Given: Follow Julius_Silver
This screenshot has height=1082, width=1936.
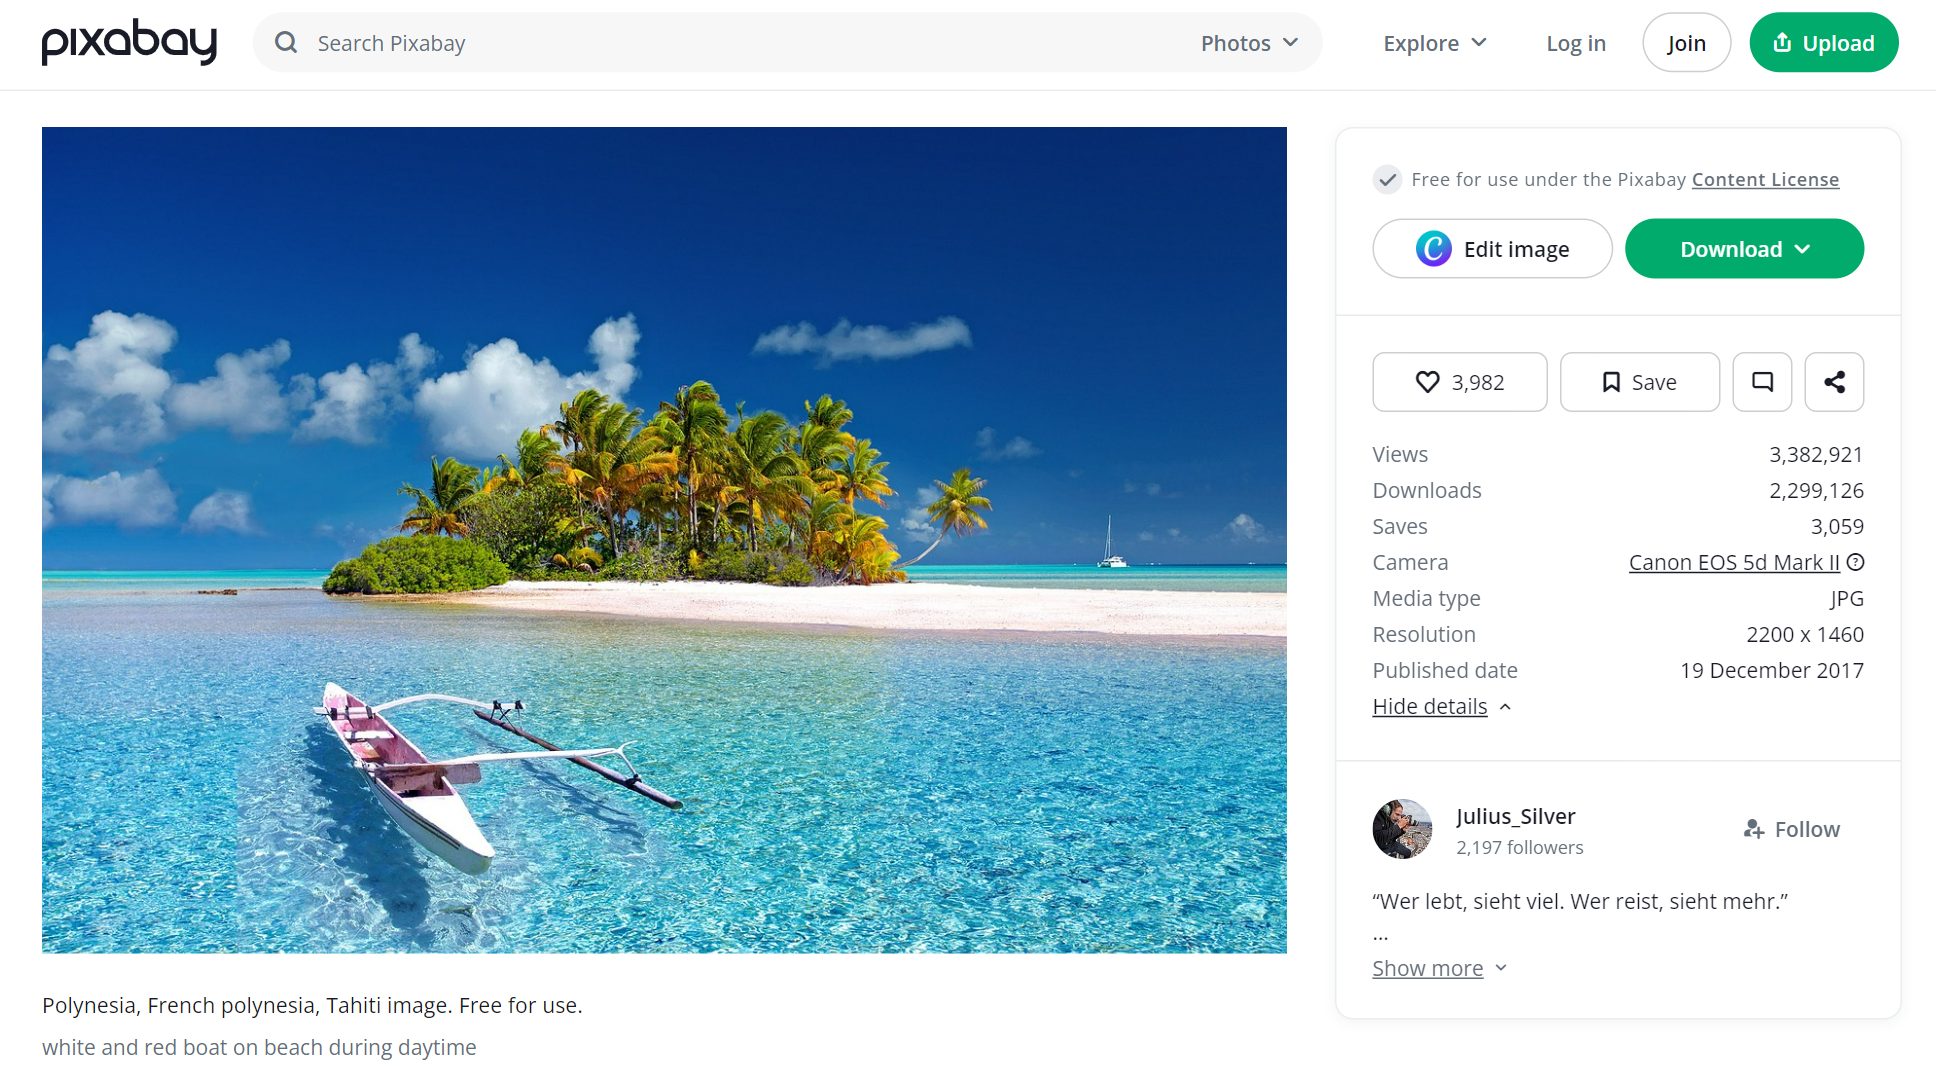Looking at the screenshot, I should tap(1791, 829).
